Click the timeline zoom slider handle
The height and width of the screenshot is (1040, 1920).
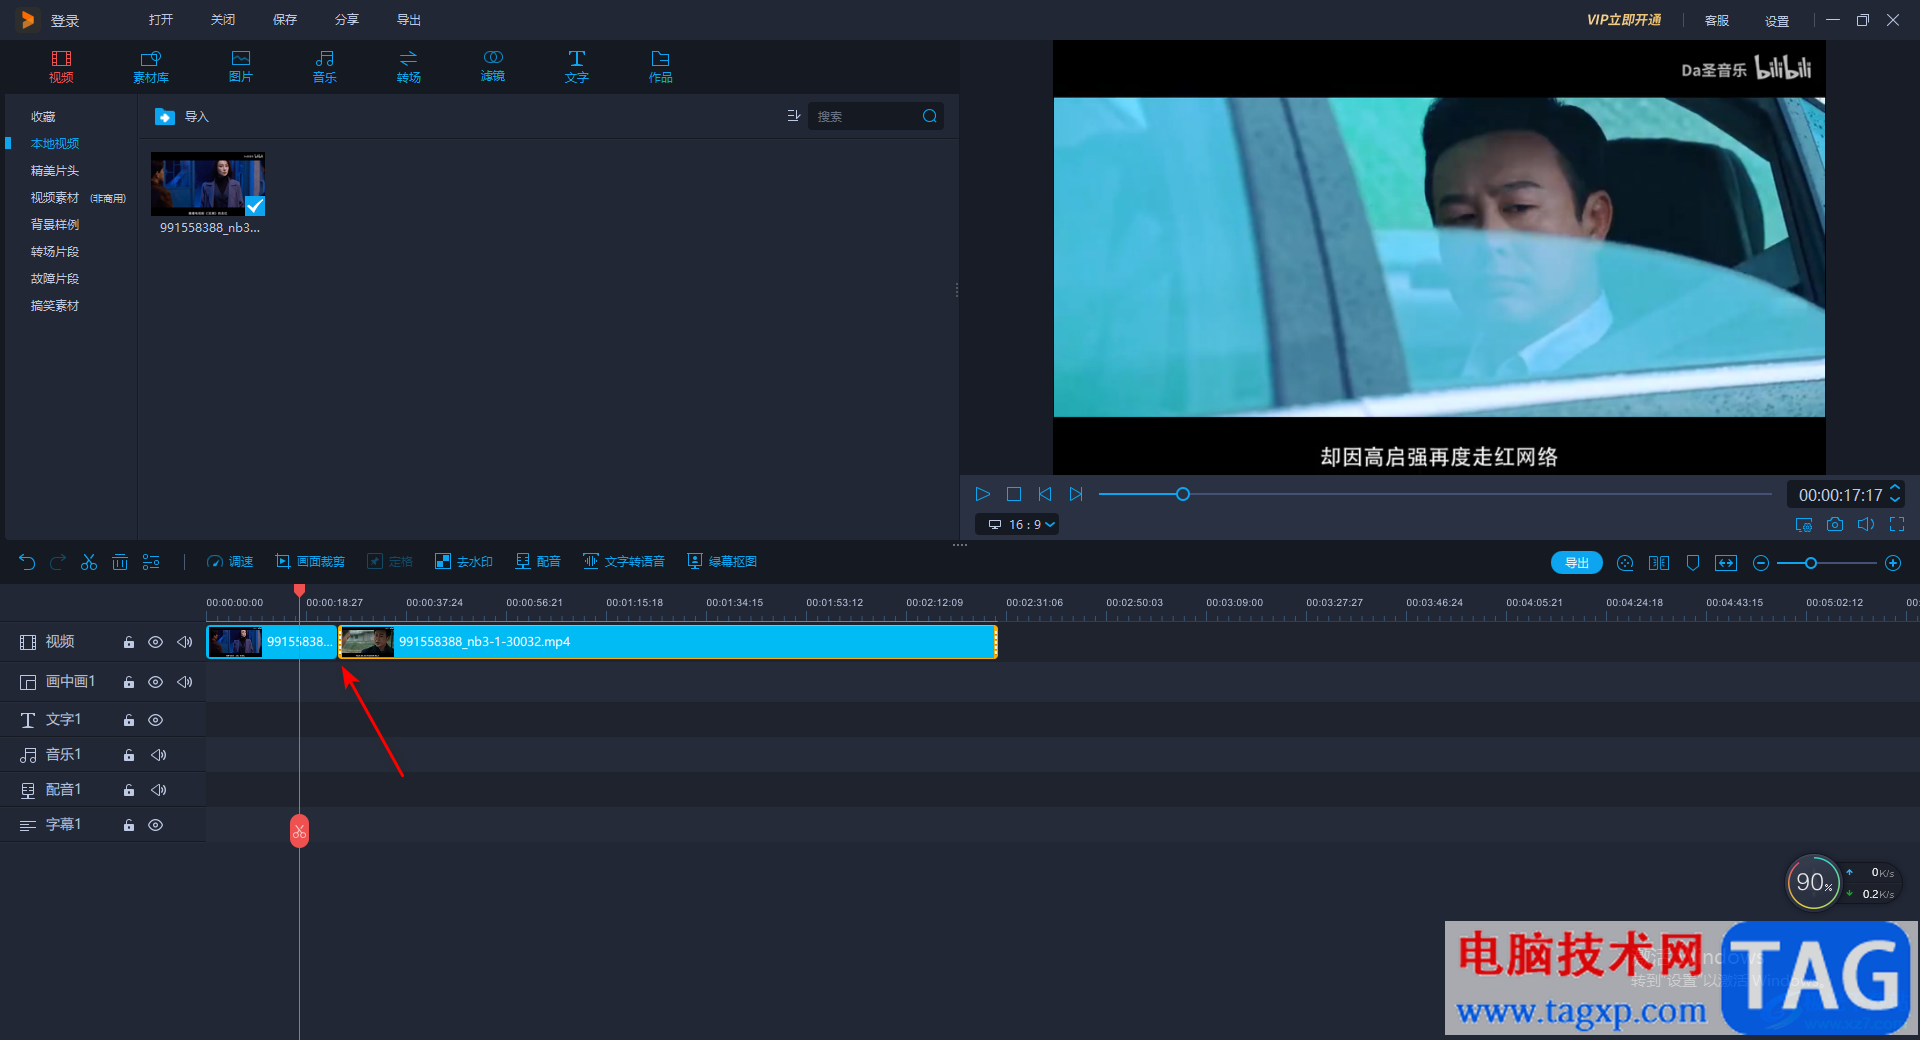[x=1811, y=563]
